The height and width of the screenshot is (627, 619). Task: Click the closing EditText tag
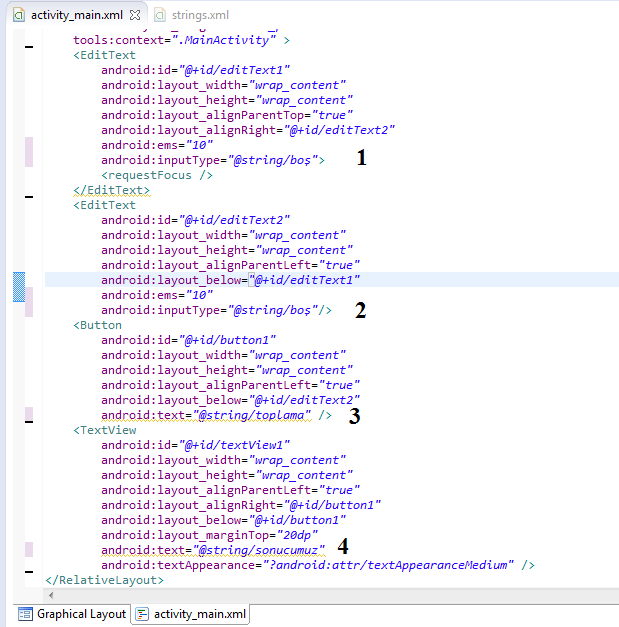[x=111, y=190]
